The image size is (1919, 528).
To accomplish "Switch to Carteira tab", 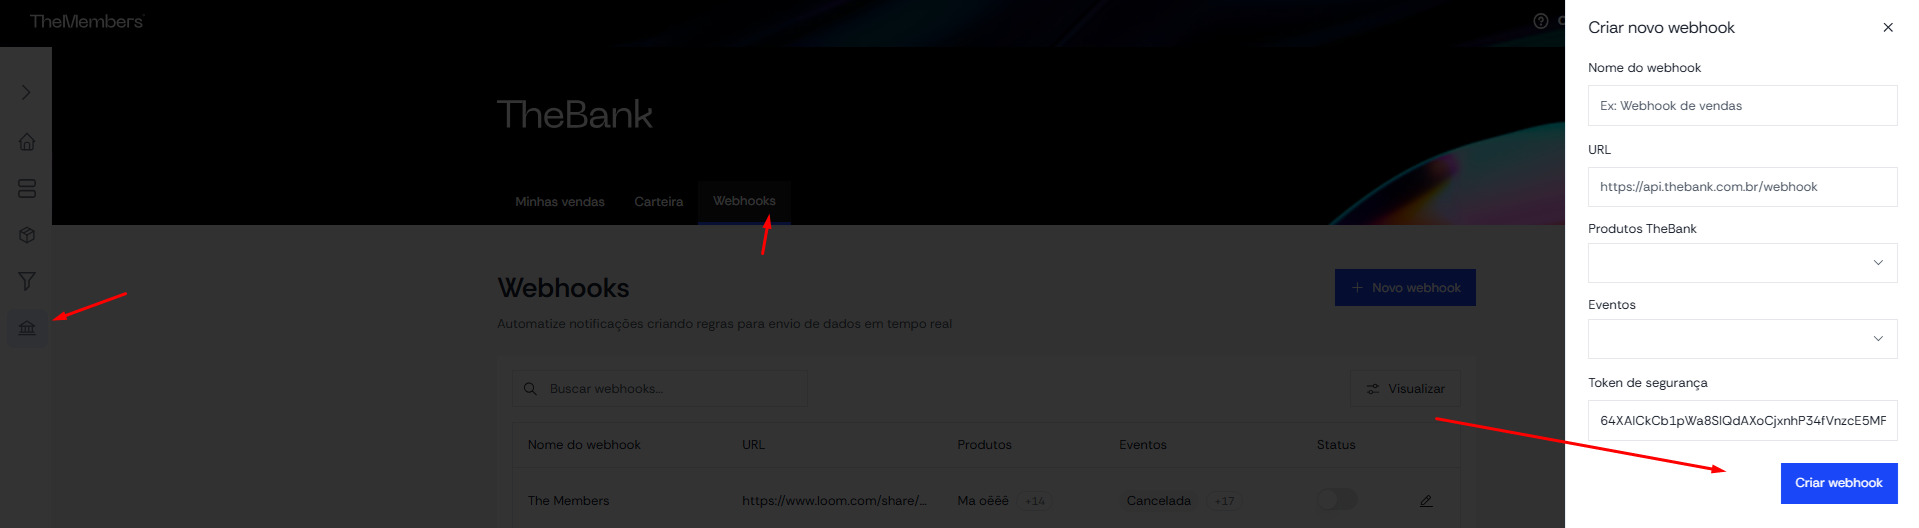I will (x=658, y=202).
